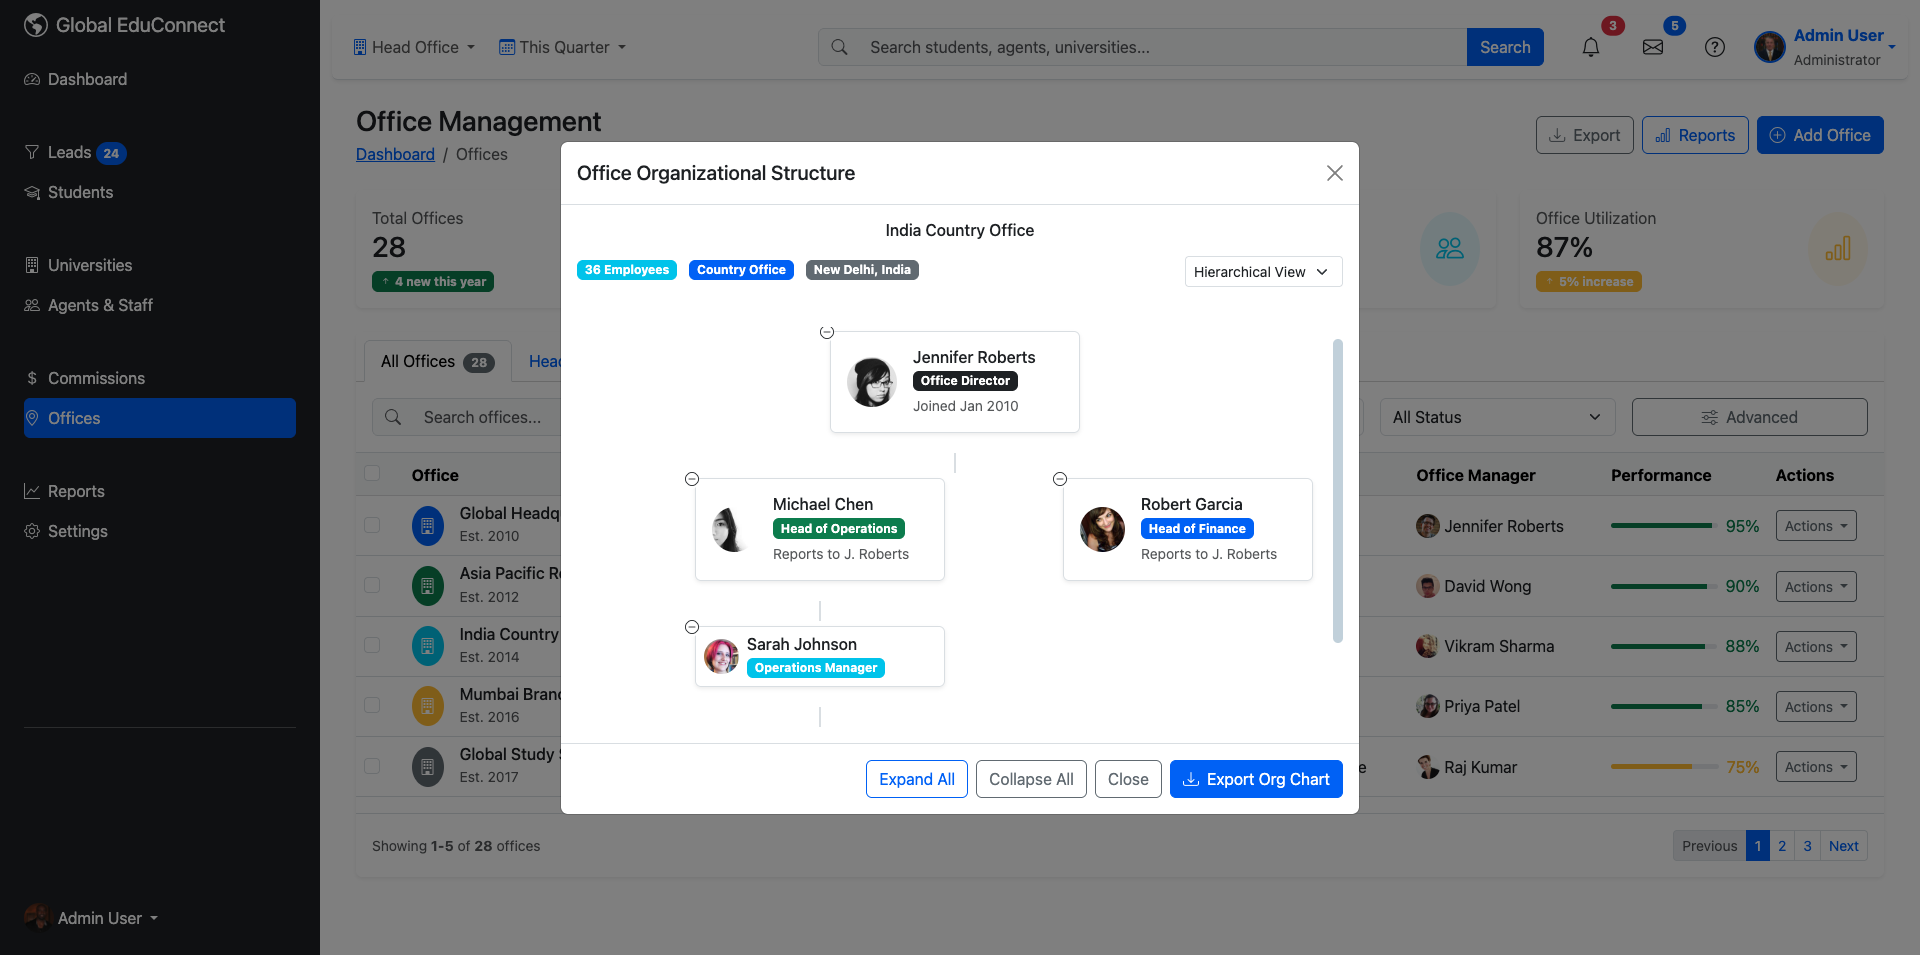Check the select-all offices checkbox
Viewport: 1920px width, 955px height.
372,474
